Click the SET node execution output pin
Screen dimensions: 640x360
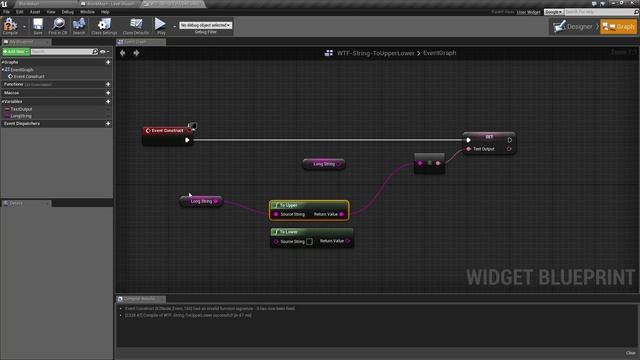coord(509,140)
